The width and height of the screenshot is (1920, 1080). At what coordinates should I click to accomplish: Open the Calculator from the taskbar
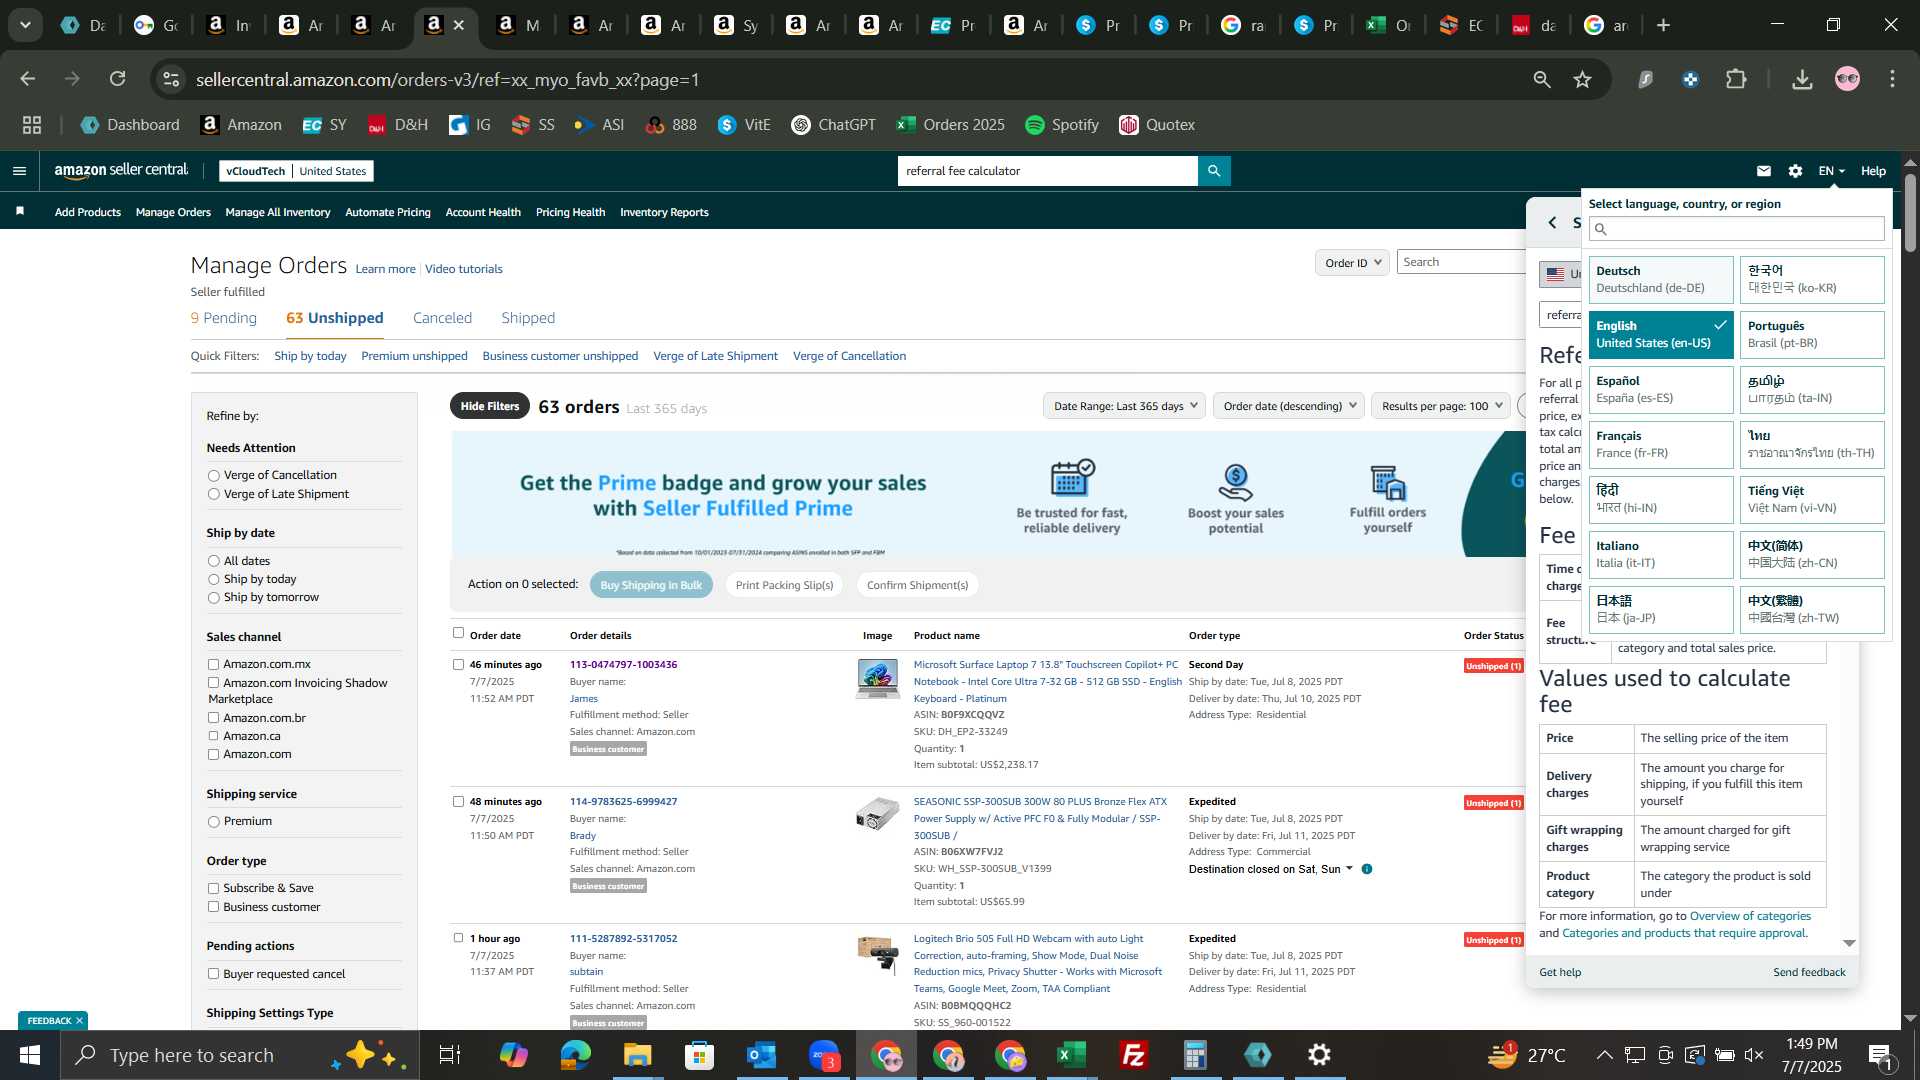tap(1196, 1055)
